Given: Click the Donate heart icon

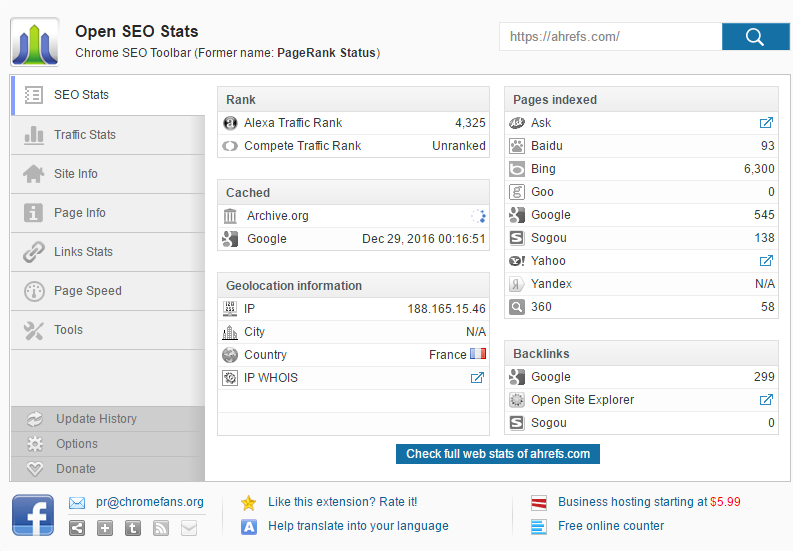Looking at the screenshot, I should pyautogui.click(x=35, y=469).
